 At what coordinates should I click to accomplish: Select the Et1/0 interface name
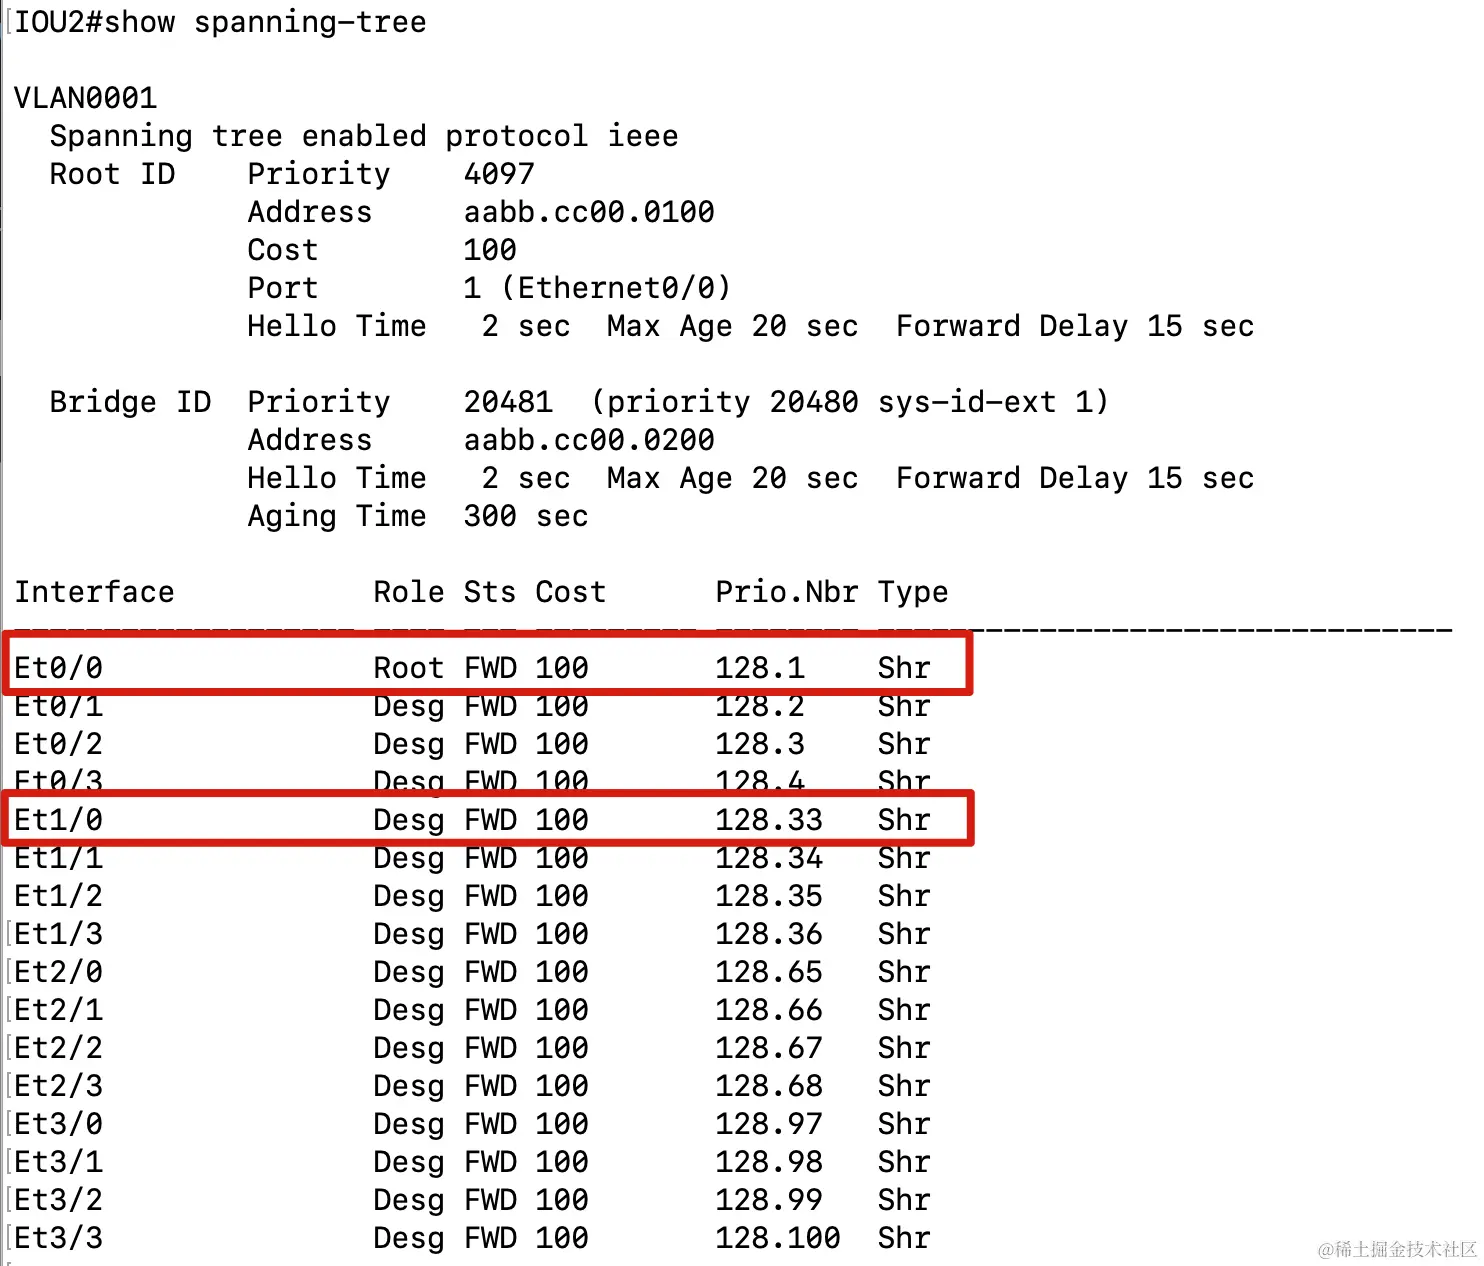[x=58, y=820]
